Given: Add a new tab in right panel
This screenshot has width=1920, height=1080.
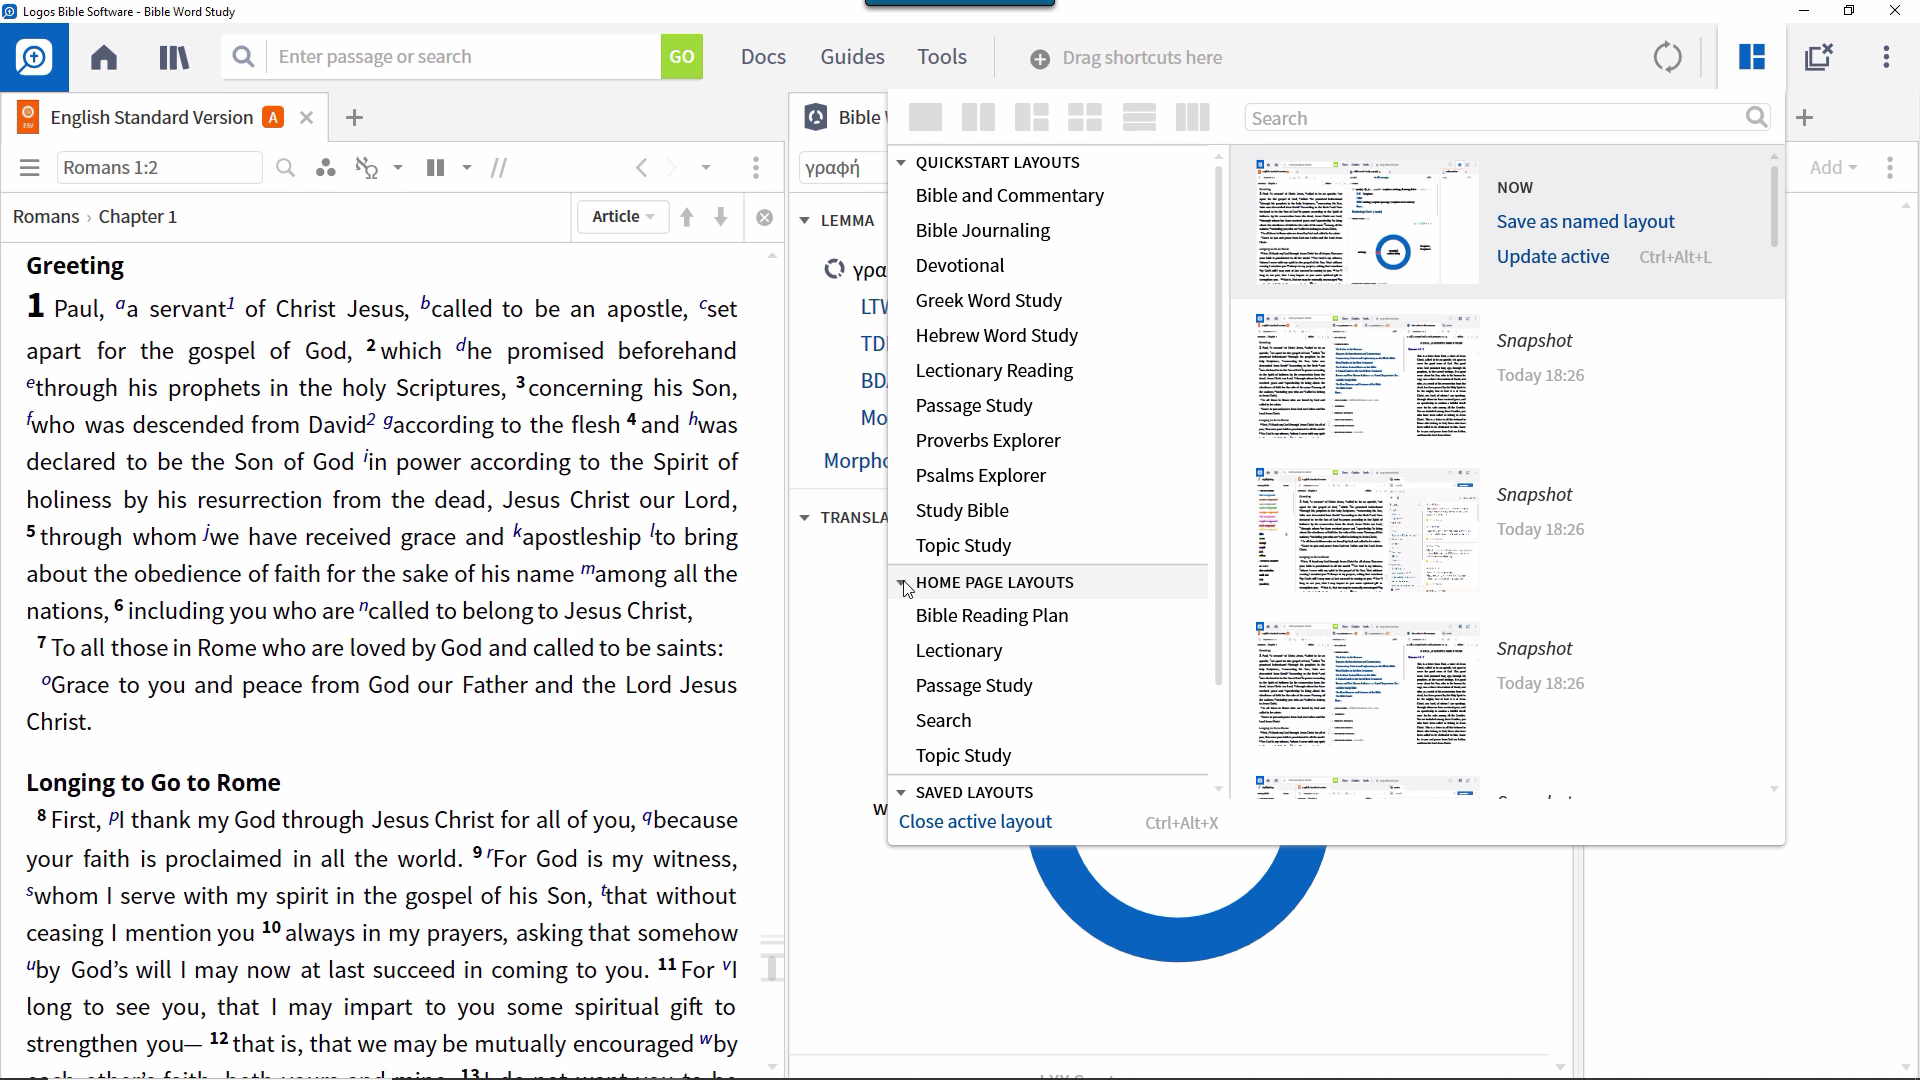Looking at the screenshot, I should click(x=1804, y=118).
